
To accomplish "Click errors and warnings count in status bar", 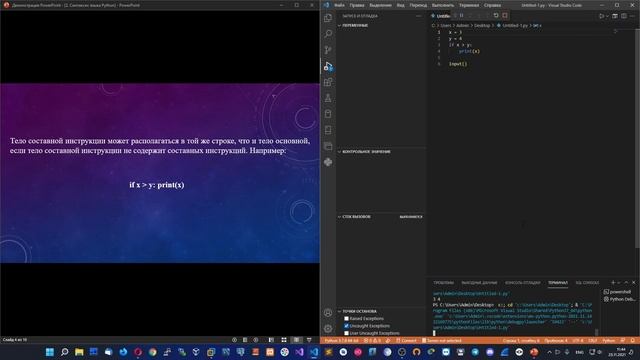I will (372, 340).
